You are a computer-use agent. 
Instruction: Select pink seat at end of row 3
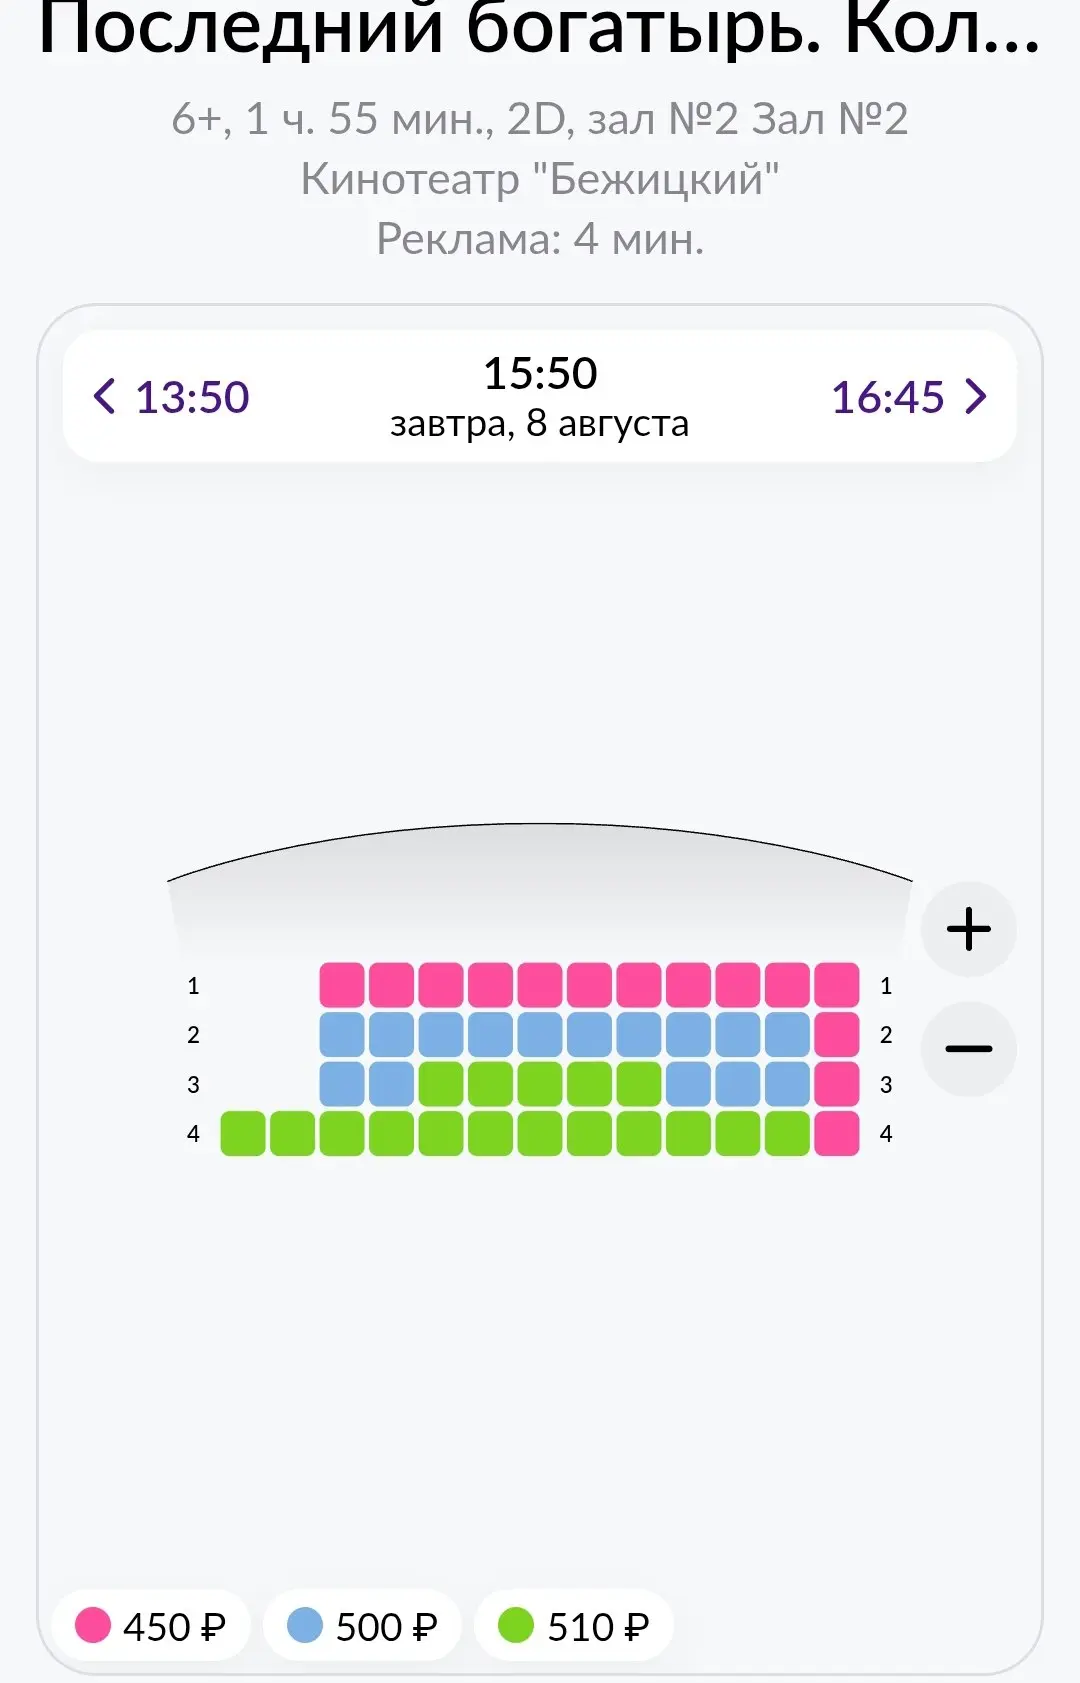point(837,1084)
